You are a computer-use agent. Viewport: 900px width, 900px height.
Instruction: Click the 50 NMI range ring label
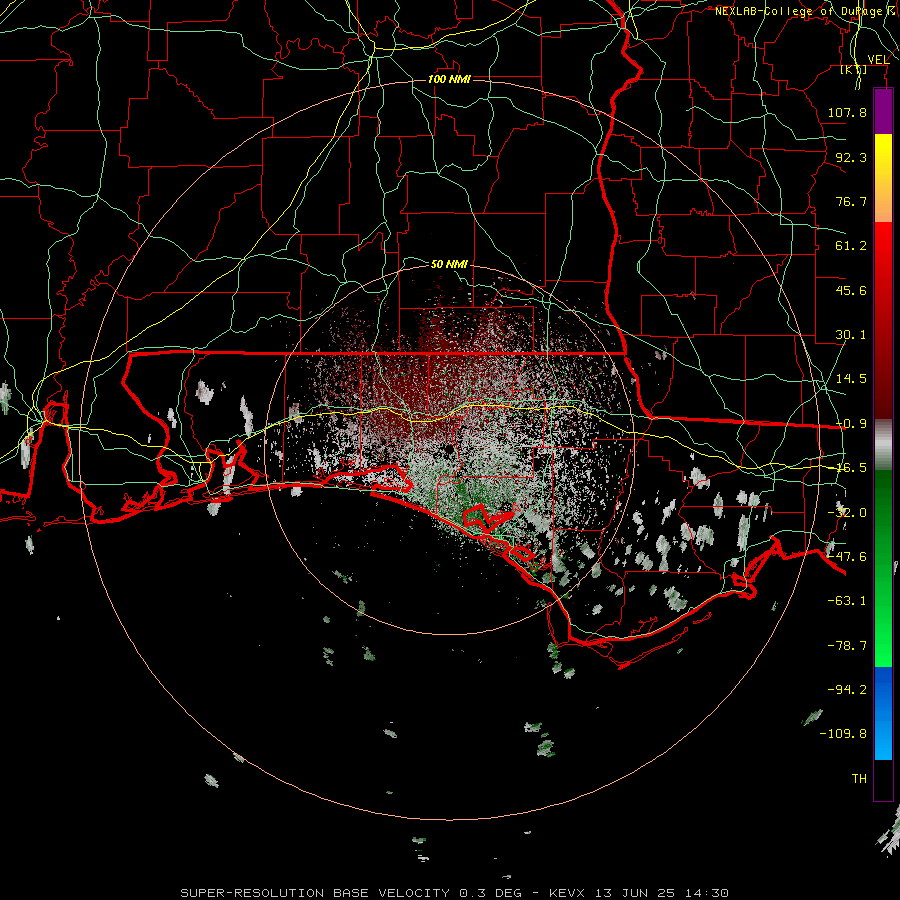pyautogui.click(x=449, y=264)
